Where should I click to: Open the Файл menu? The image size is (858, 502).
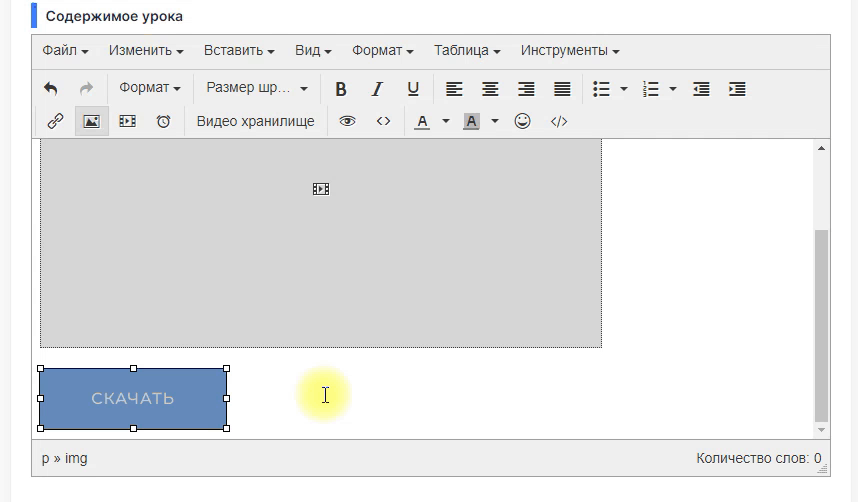point(65,50)
